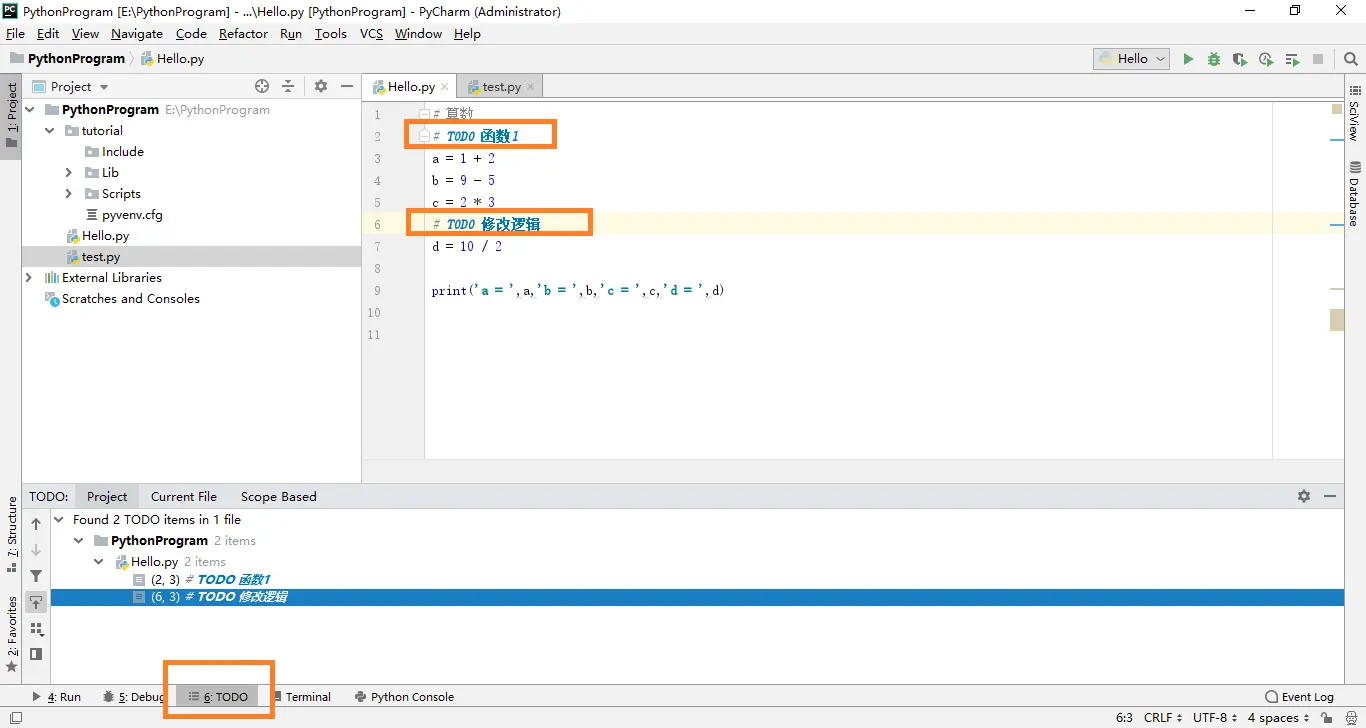Open the TODO panel settings gear

[1304, 496]
